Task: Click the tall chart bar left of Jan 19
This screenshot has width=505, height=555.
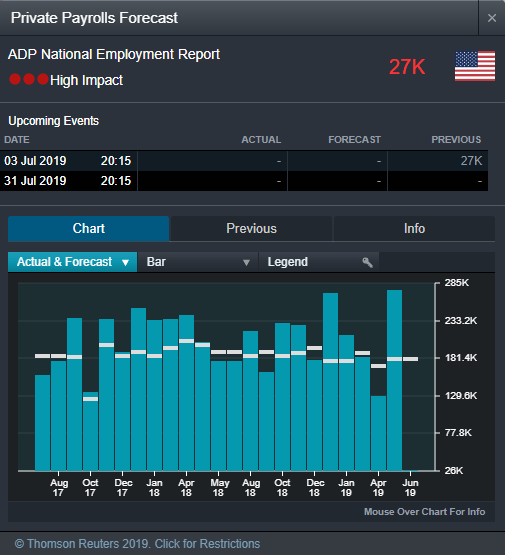Action: click(x=330, y=382)
